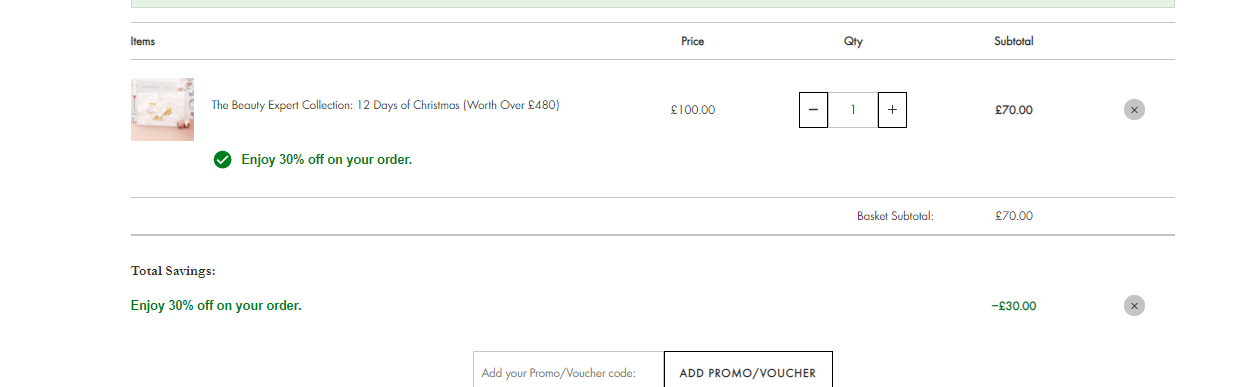Increase quantity with the plus button
Viewport: 1240px width, 387px height.
tap(892, 110)
